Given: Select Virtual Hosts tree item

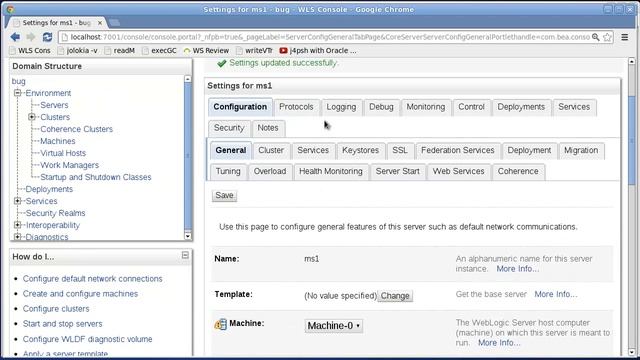Looking at the screenshot, I should (x=63, y=153).
